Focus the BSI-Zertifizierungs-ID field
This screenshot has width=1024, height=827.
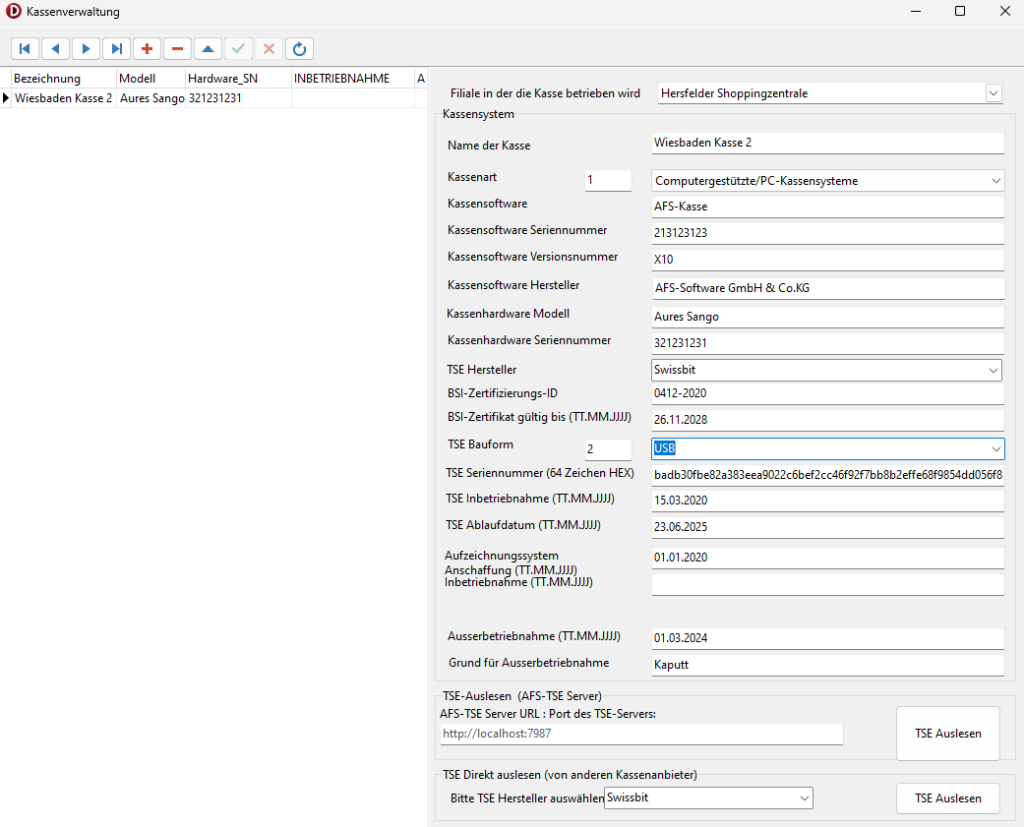(x=827, y=393)
